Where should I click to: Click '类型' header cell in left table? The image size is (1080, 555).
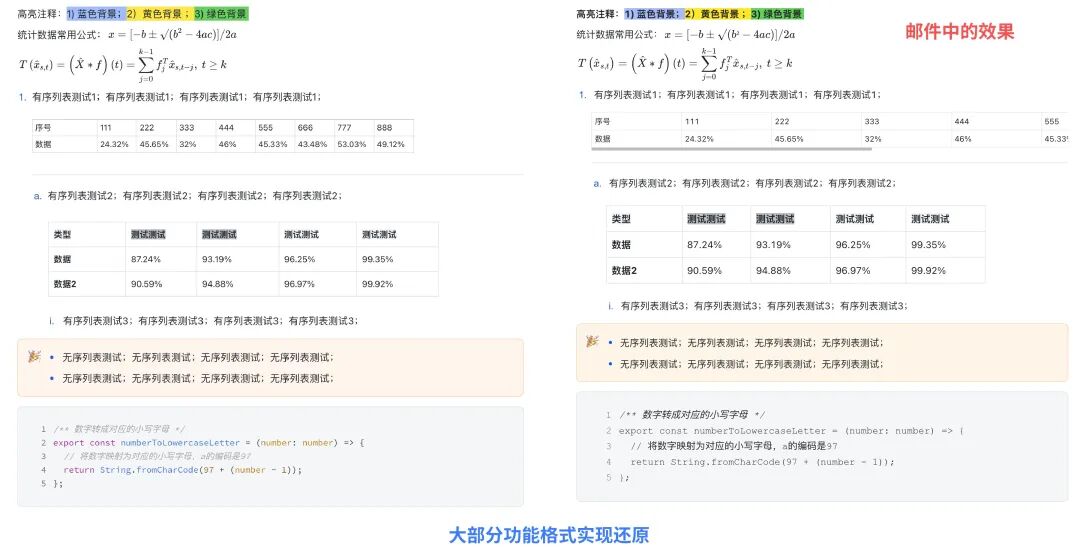point(87,234)
